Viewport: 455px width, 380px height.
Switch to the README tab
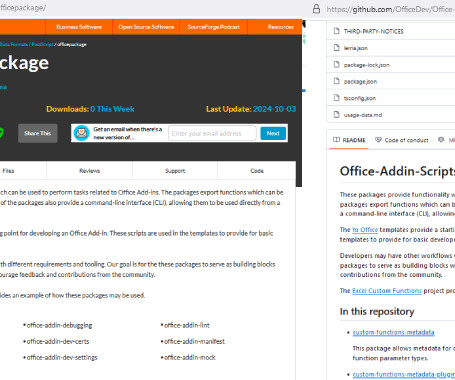tap(349, 140)
